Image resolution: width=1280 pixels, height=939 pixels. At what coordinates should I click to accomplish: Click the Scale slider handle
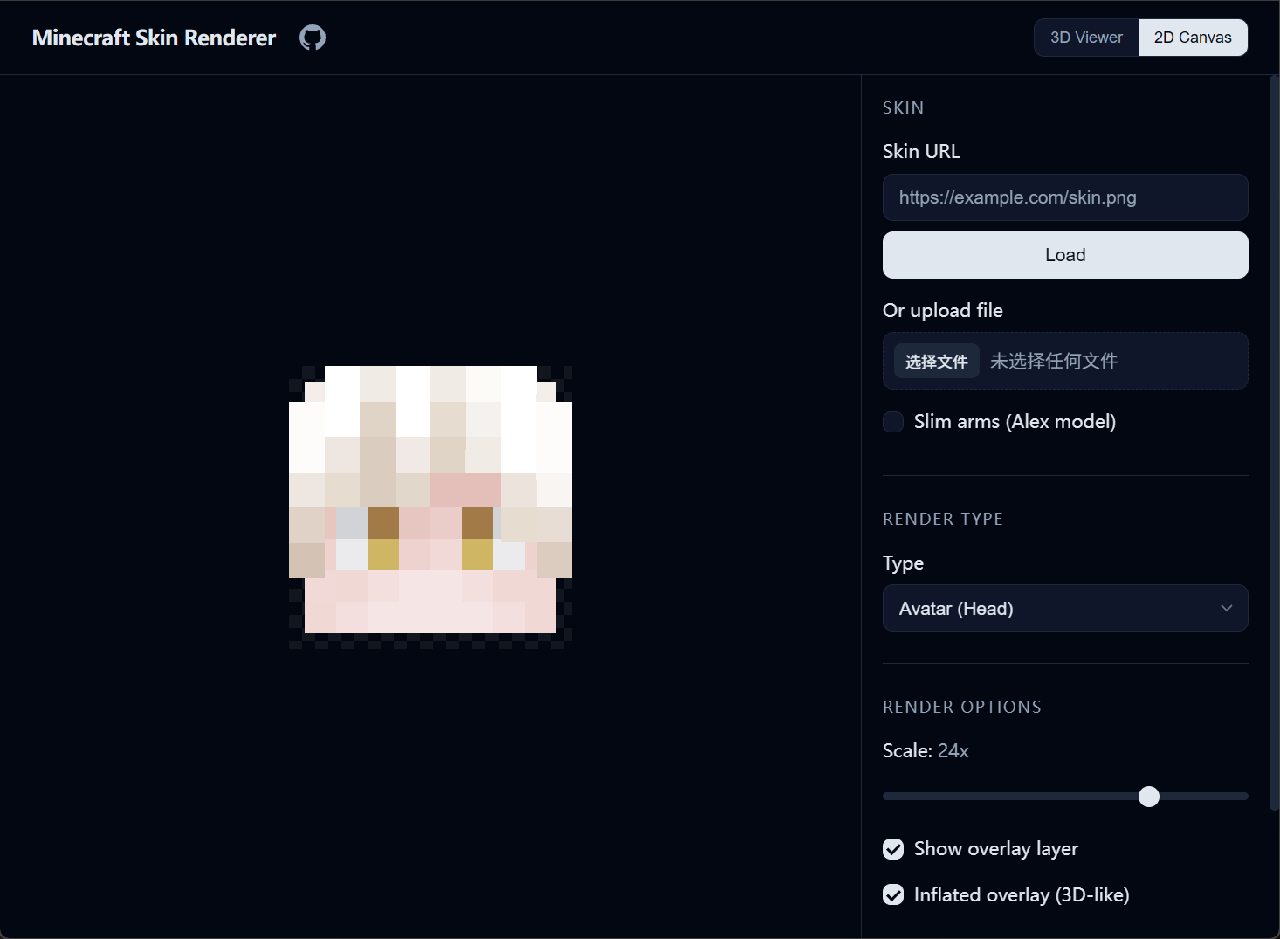[x=1149, y=796]
